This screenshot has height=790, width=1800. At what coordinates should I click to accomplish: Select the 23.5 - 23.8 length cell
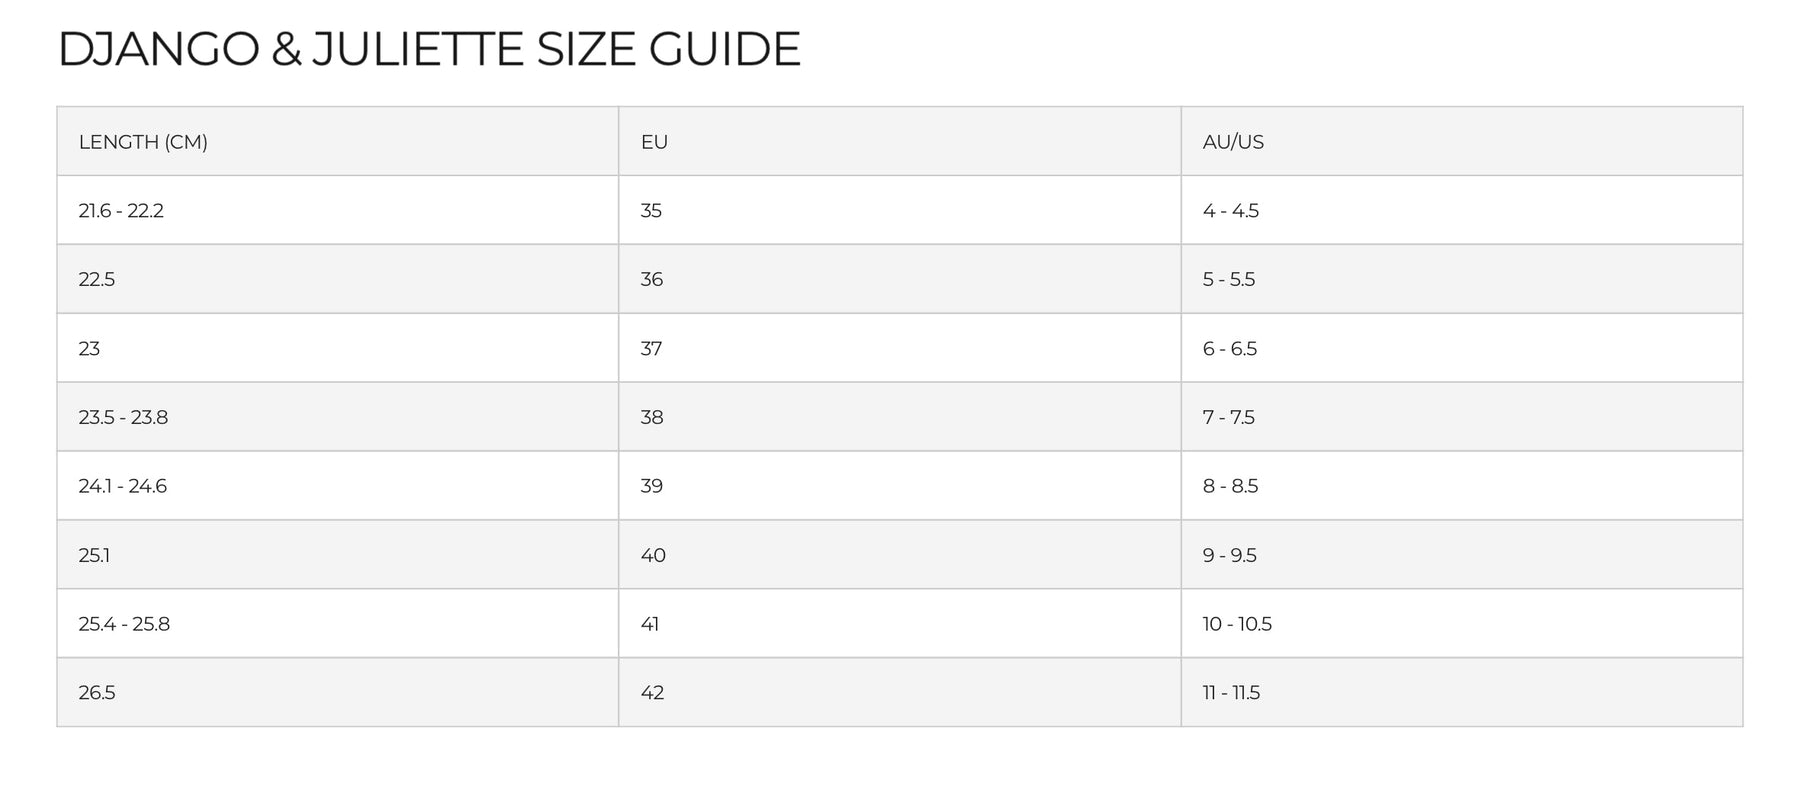123,417
